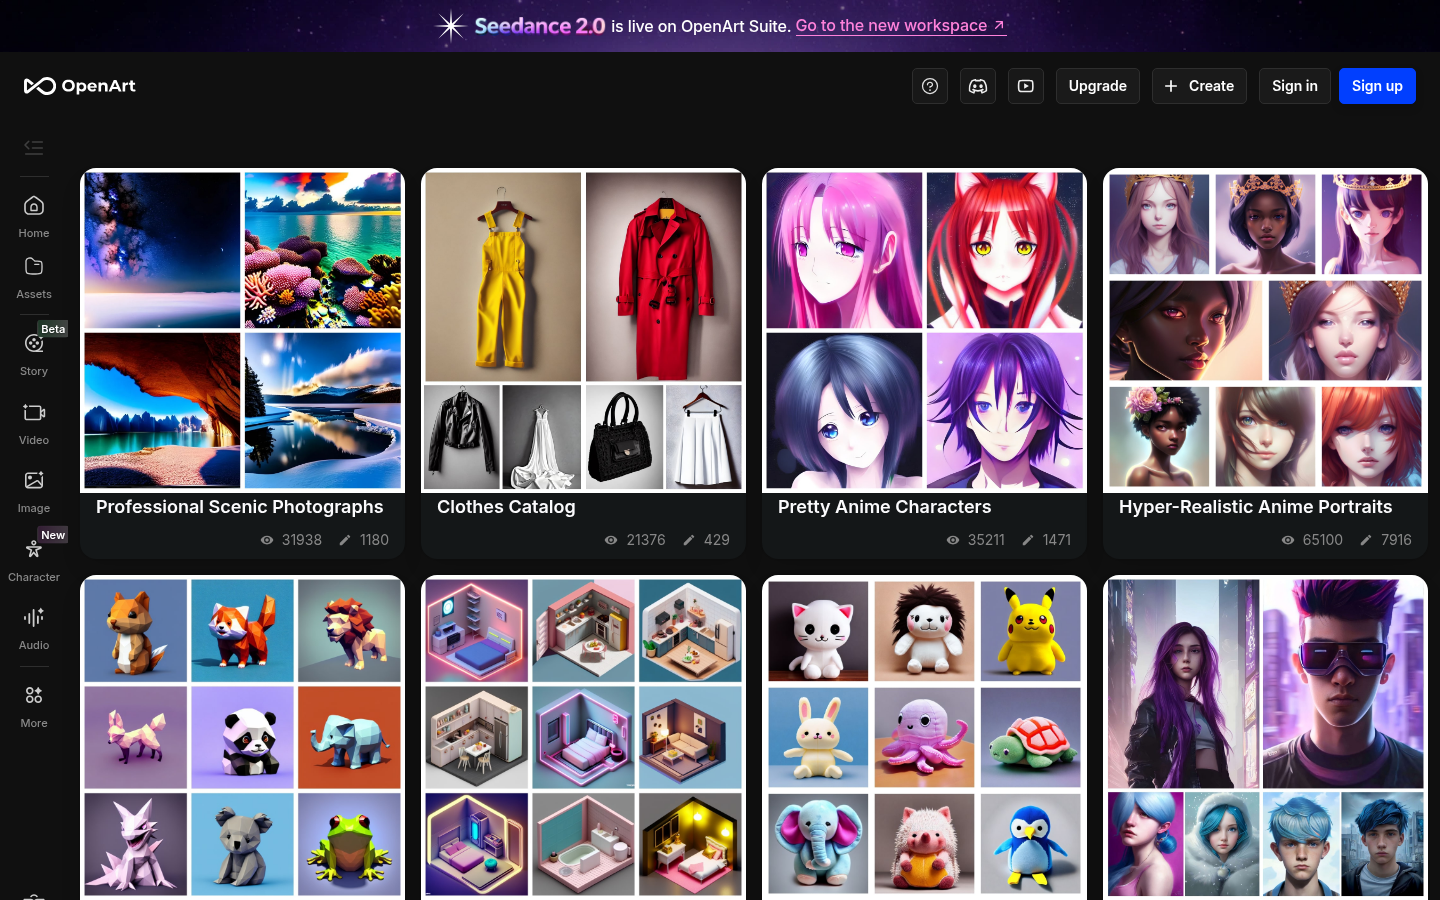Image resolution: width=1440 pixels, height=900 pixels.
Task: Click eye icon on Pretty Anime Characters
Action: coord(953,540)
